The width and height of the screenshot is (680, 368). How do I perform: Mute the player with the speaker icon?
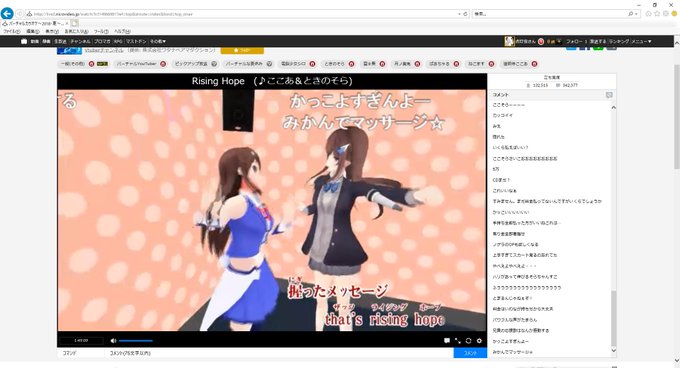[x=113, y=341]
